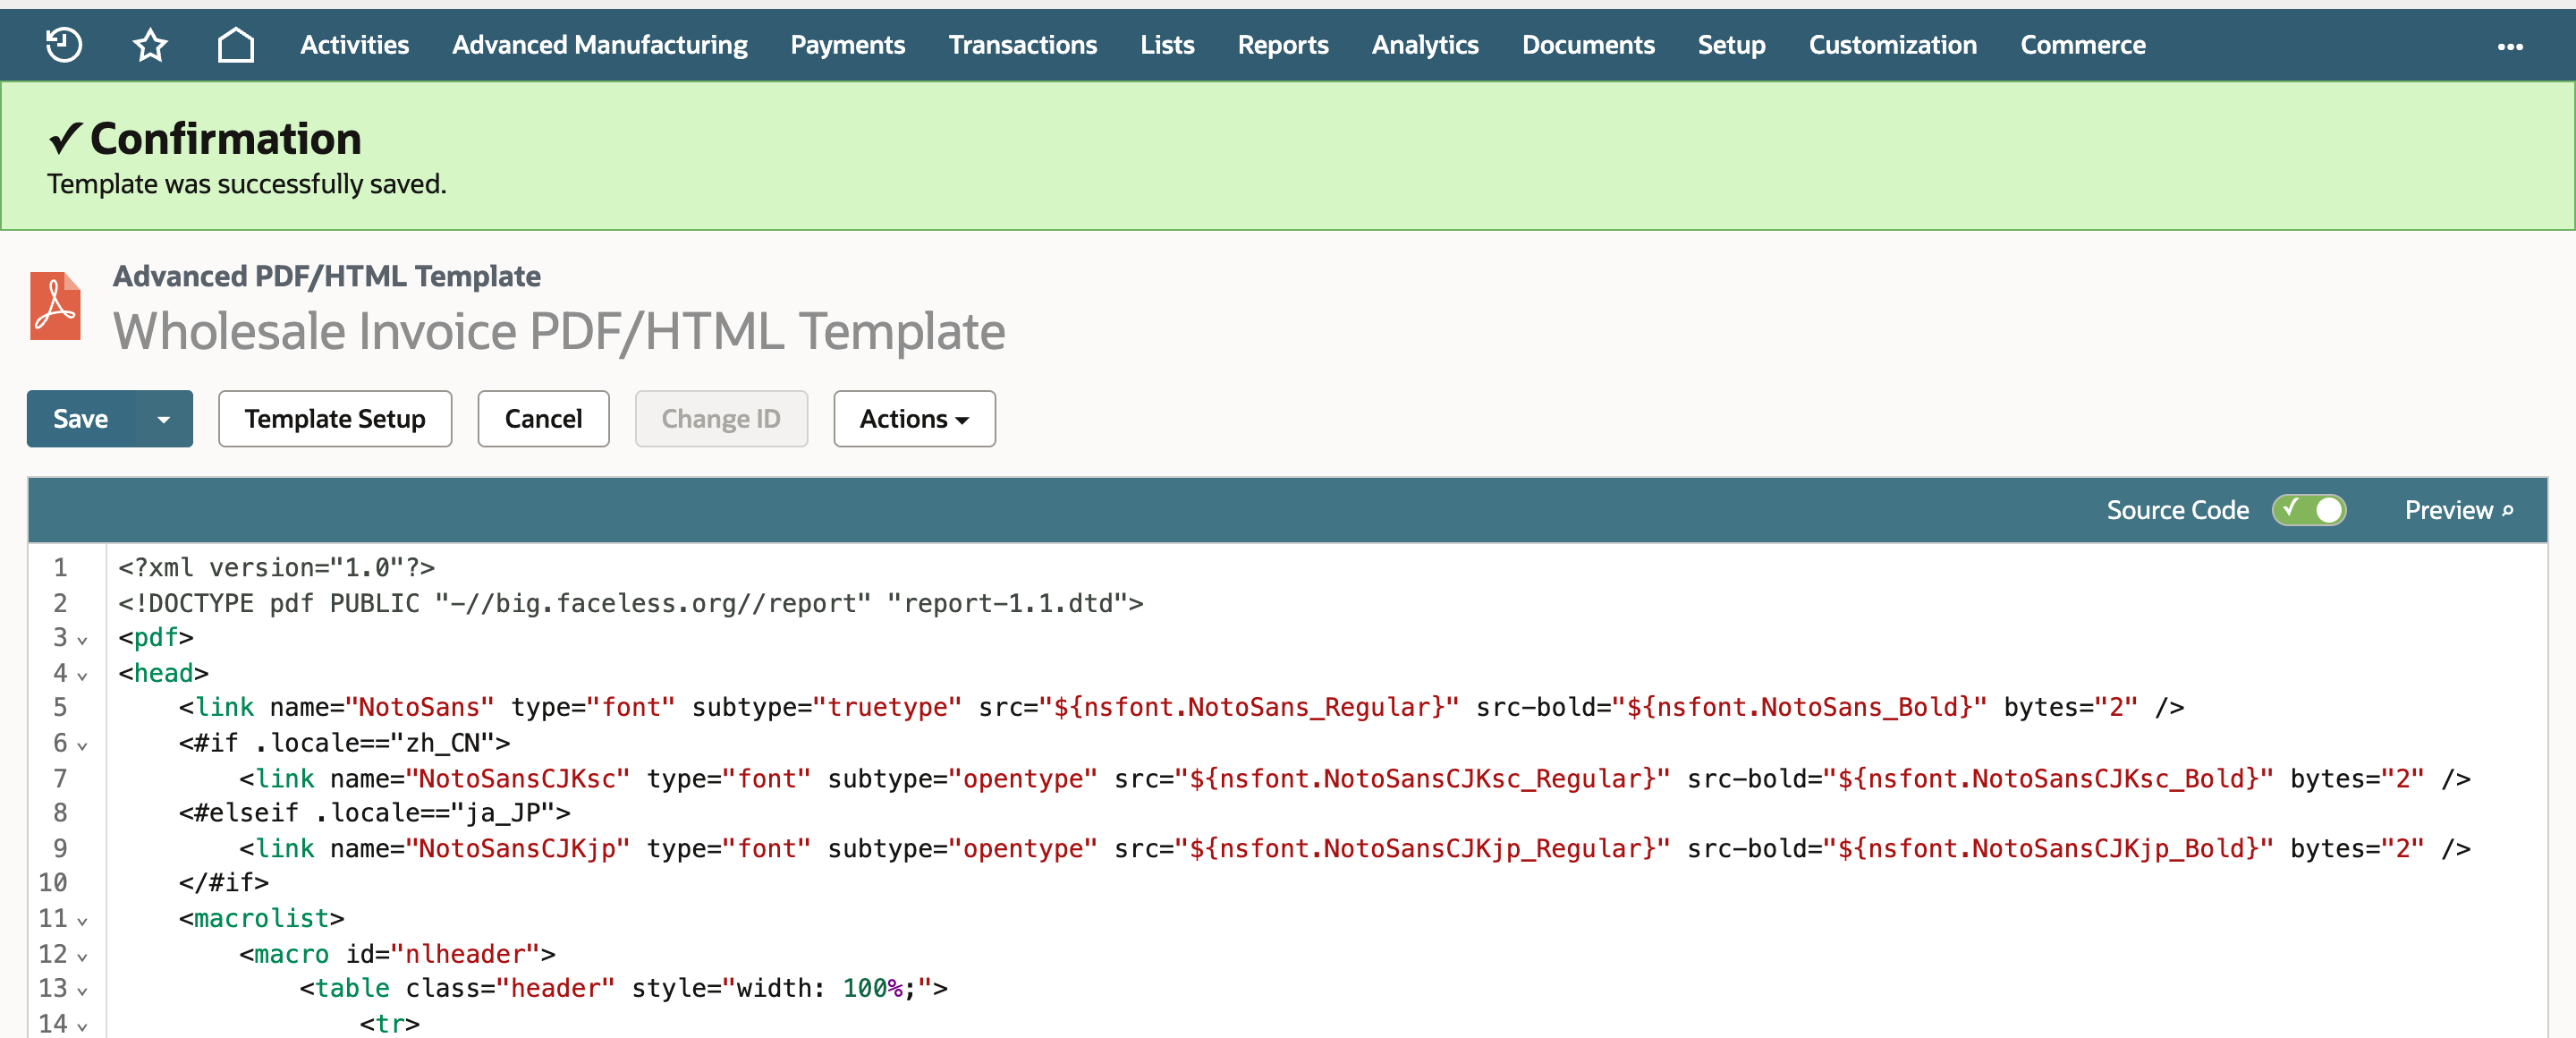
Task: Click the Preview magnifier icon
Action: click(x=2507, y=511)
